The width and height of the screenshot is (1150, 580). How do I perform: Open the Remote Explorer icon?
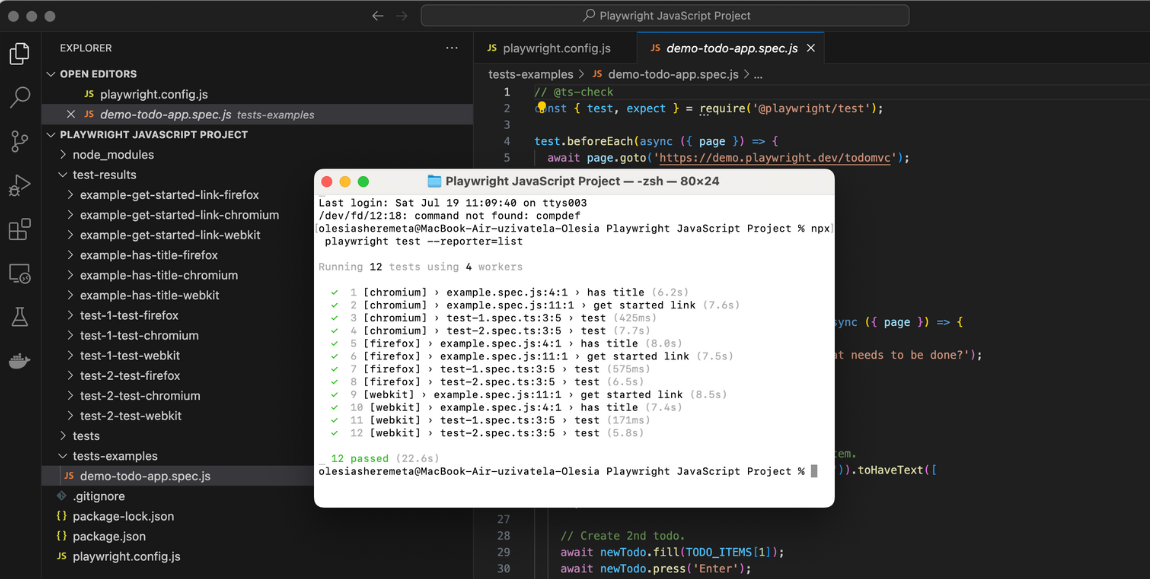coord(19,273)
